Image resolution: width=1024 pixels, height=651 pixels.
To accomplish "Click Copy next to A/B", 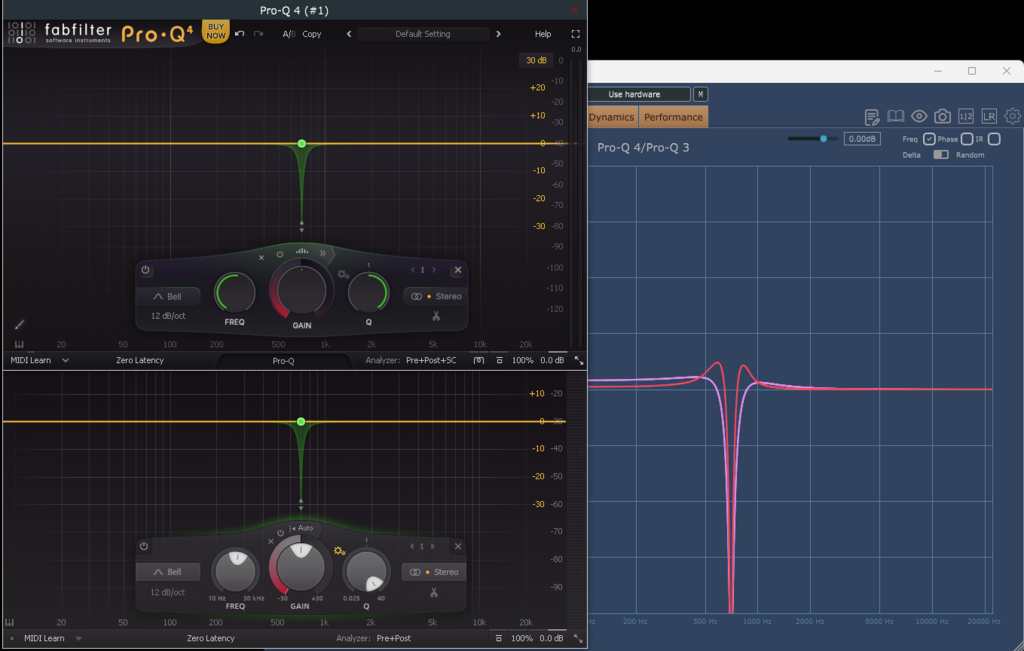I will 312,34.
